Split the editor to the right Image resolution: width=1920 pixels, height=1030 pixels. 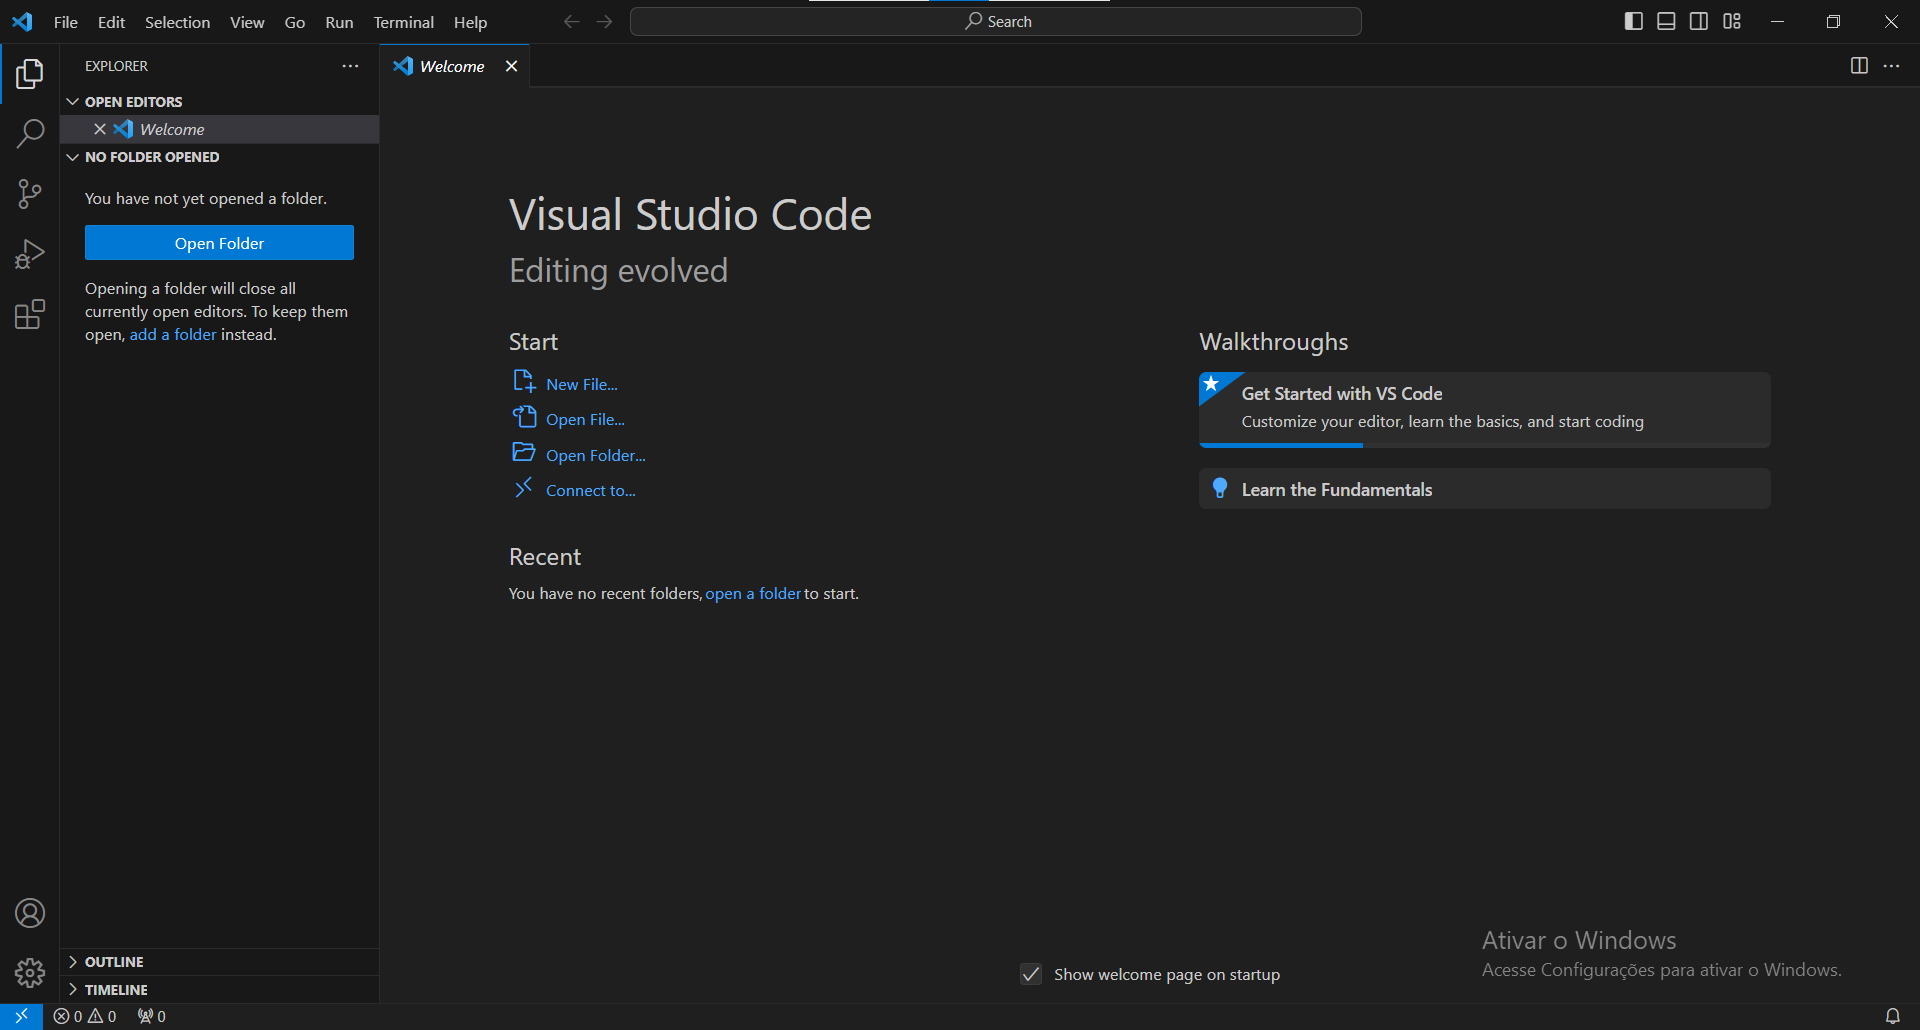coord(1859,66)
